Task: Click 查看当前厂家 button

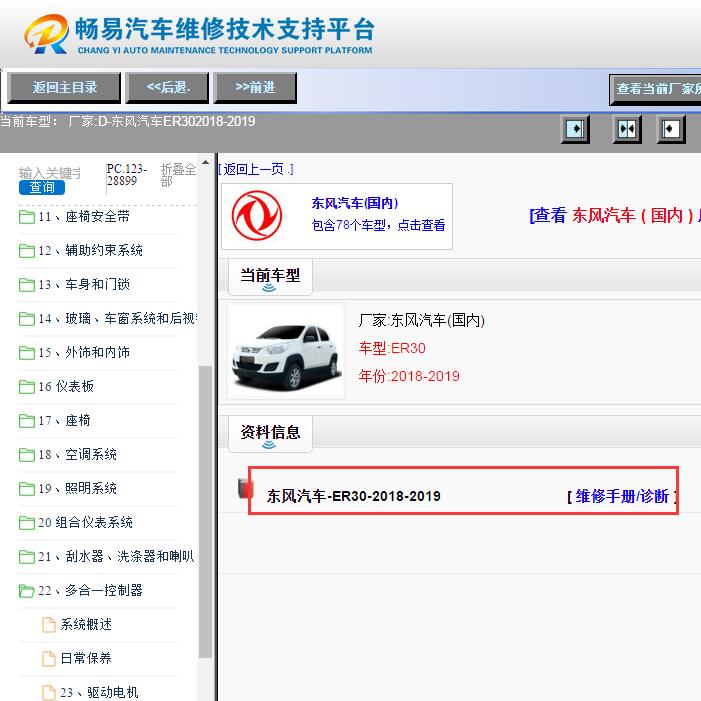Action: (x=655, y=89)
